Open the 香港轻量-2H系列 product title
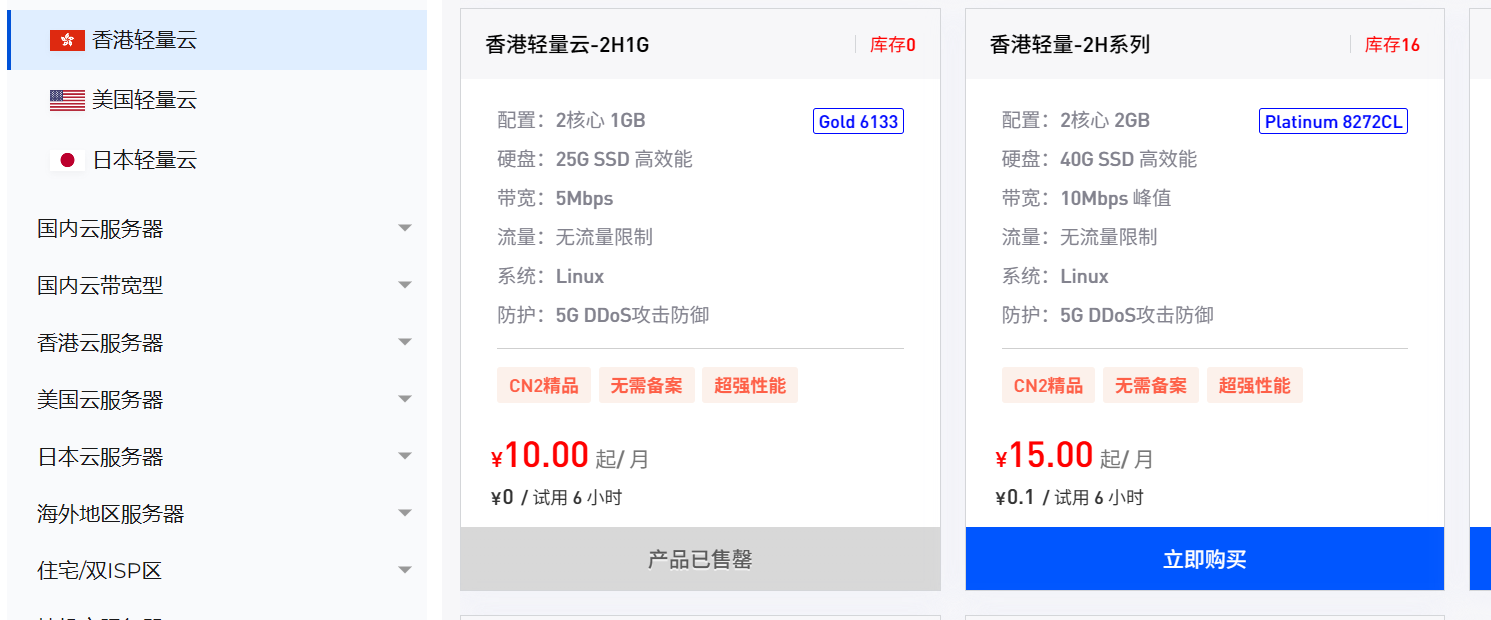The height and width of the screenshot is (620, 1491). tap(1070, 44)
